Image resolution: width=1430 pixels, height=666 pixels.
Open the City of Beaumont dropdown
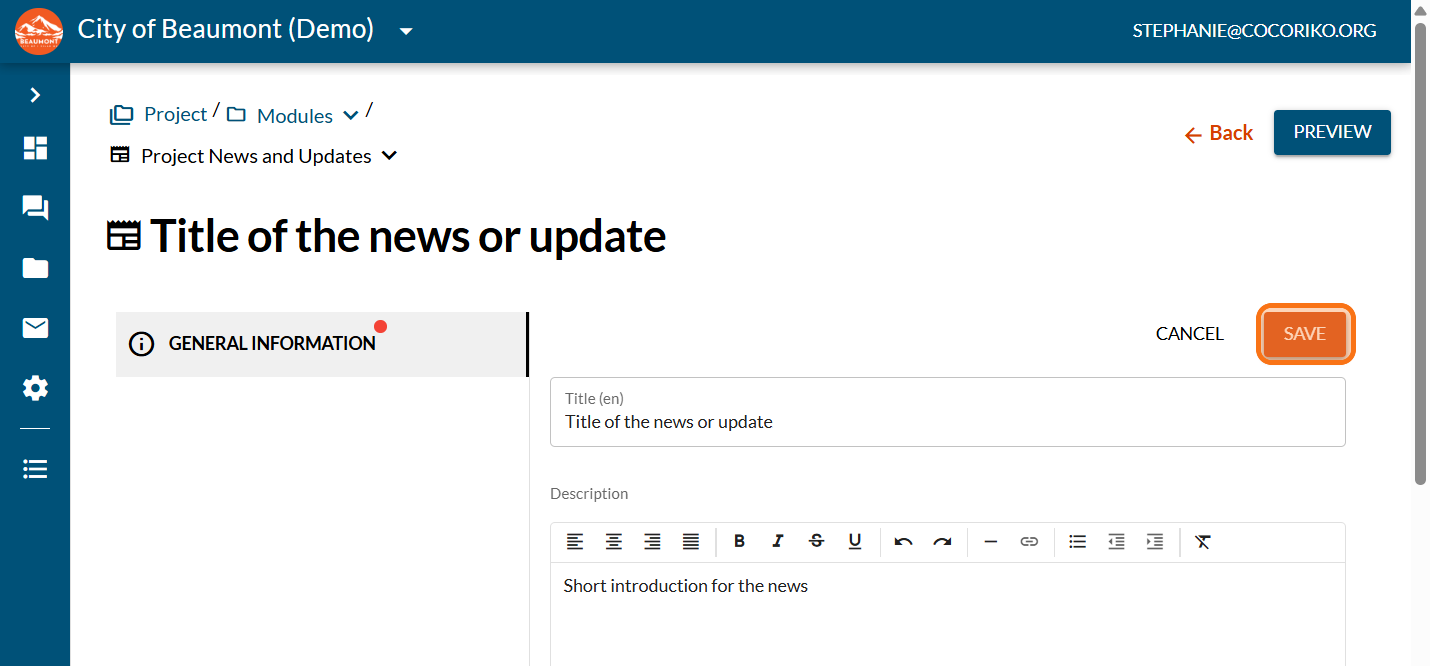pyautogui.click(x=406, y=31)
